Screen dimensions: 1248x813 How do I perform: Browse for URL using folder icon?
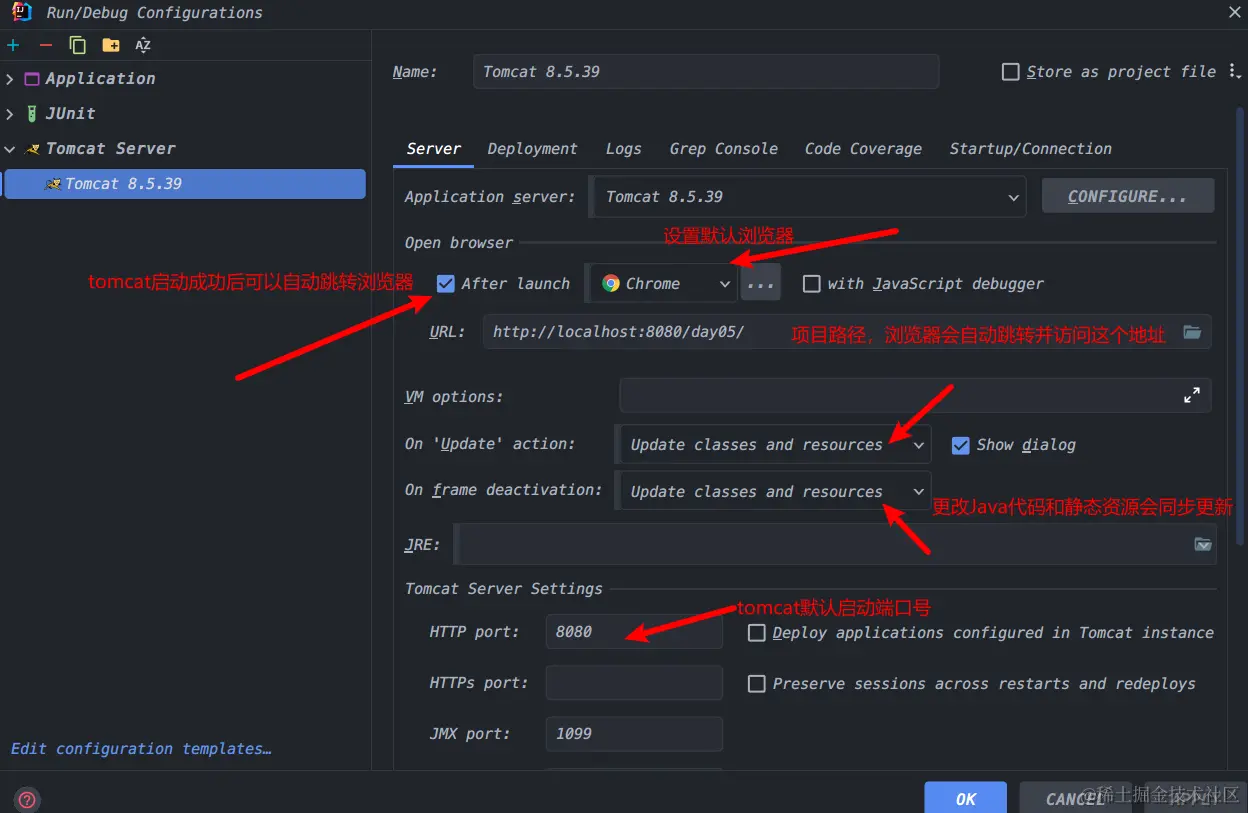(1192, 332)
